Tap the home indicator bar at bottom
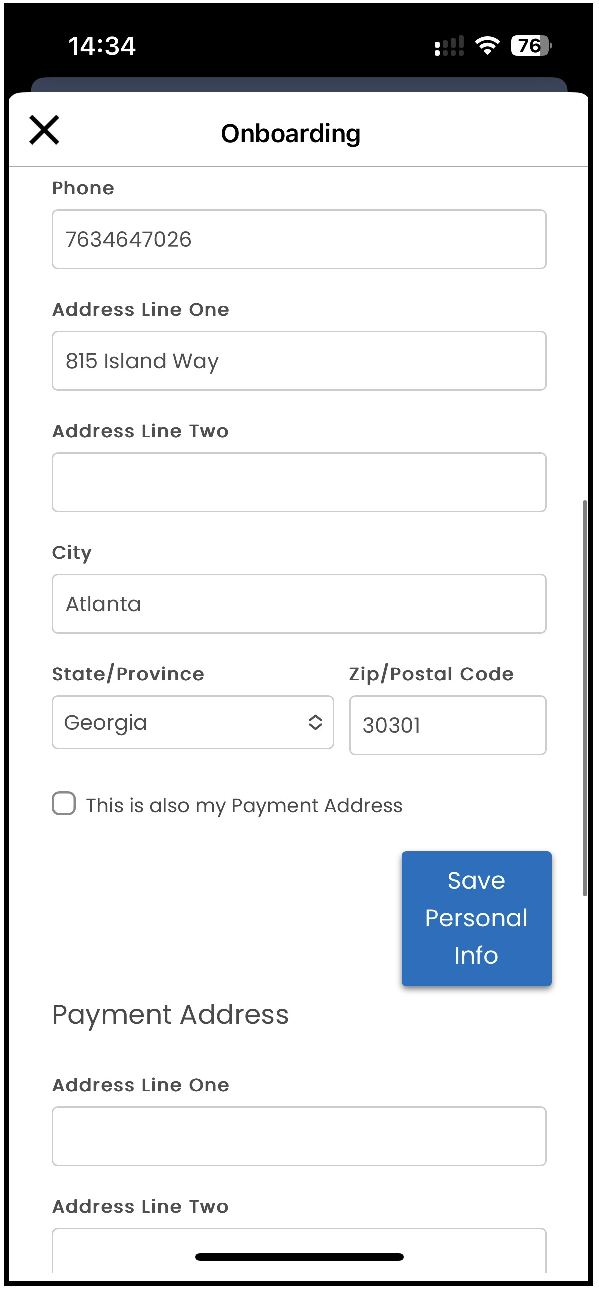599x1293 pixels. [300, 1257]
